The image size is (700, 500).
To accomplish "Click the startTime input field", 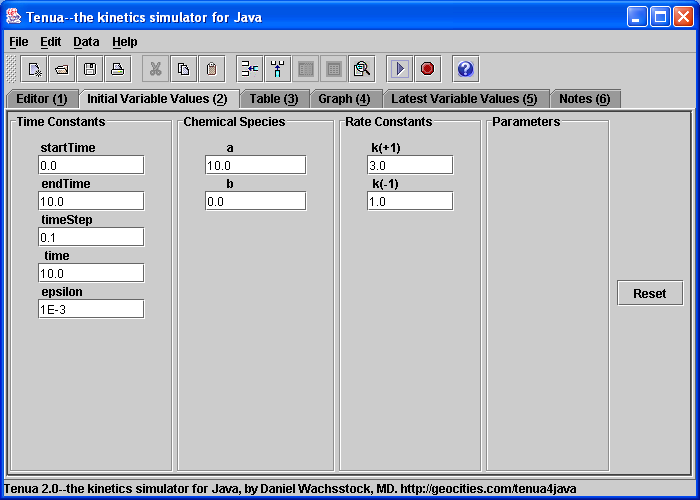I will [91, 165].
